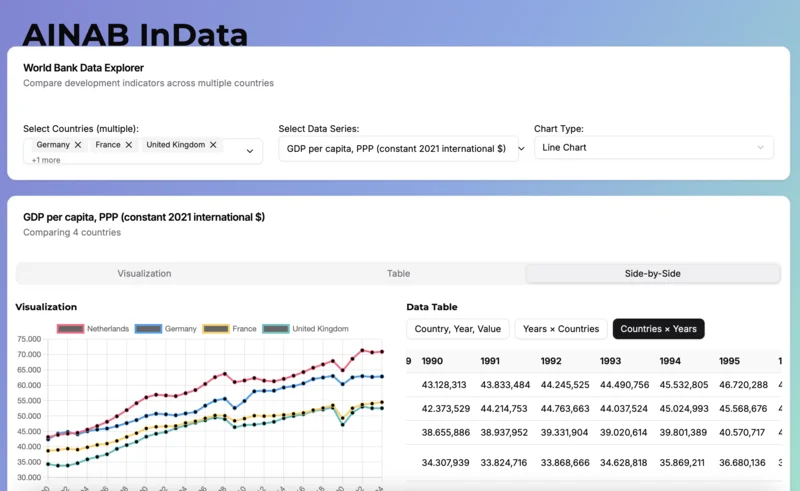Remove Germany from selected countries
The width and height of the screenshot is (800, 491).
click(78, 145)
